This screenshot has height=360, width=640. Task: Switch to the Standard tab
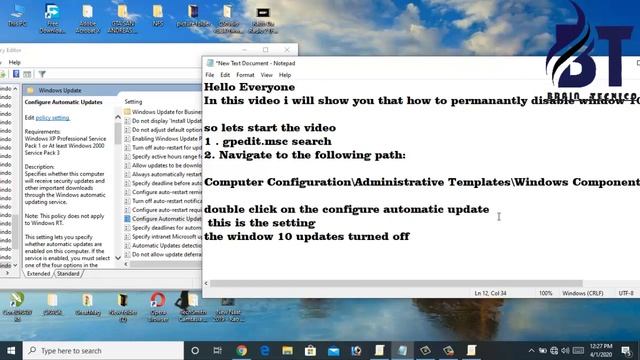(x=68, y=274)
